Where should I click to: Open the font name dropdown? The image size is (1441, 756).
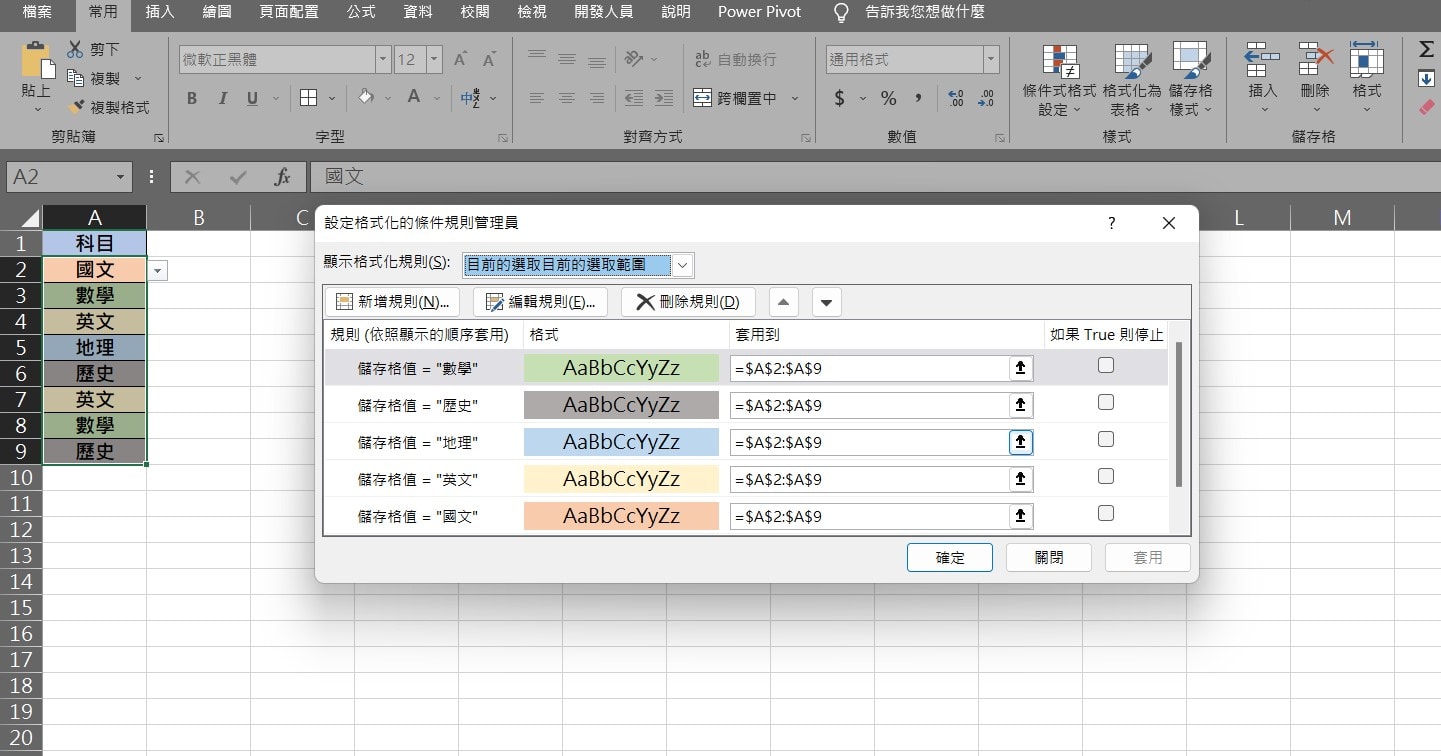[x=383, y=60]
